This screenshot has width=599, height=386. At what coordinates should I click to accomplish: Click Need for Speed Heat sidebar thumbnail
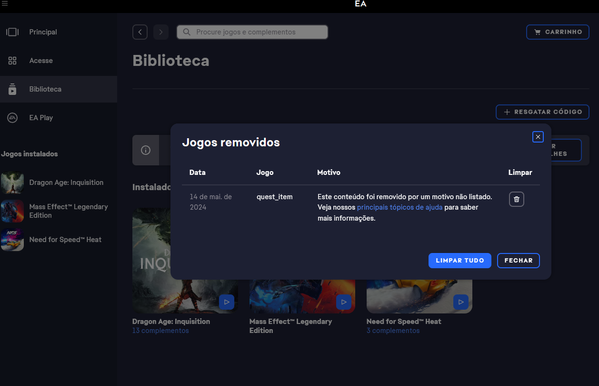point(12,240)
